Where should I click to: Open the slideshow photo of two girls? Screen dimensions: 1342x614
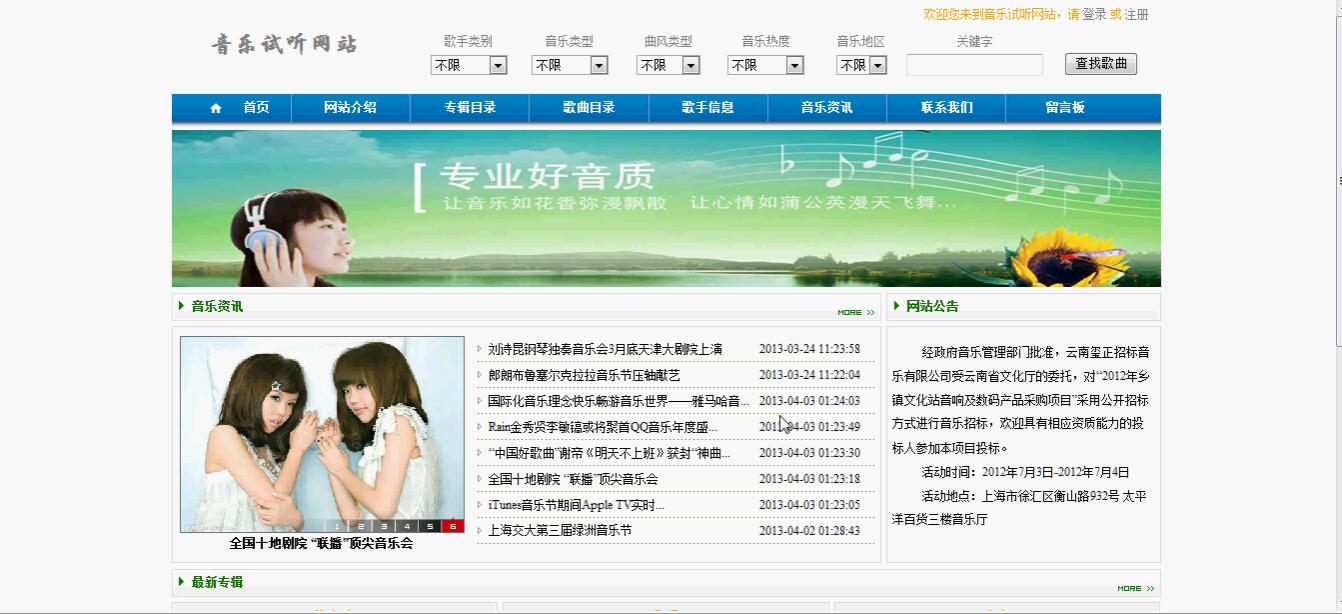coord(322,434)
